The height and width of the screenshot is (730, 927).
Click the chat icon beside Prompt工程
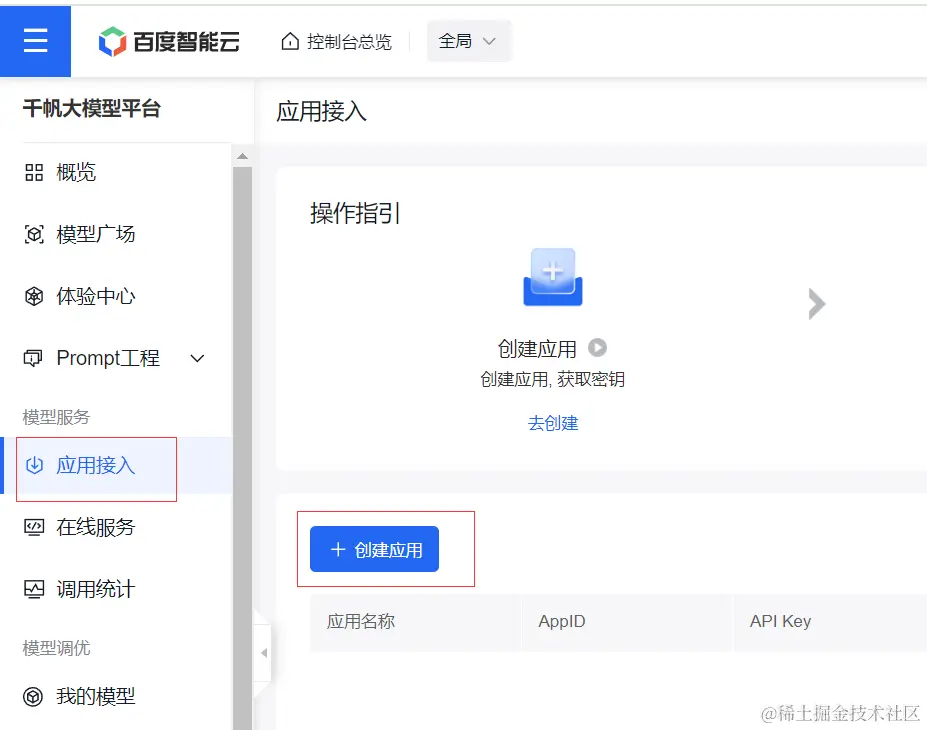[33, 358]
